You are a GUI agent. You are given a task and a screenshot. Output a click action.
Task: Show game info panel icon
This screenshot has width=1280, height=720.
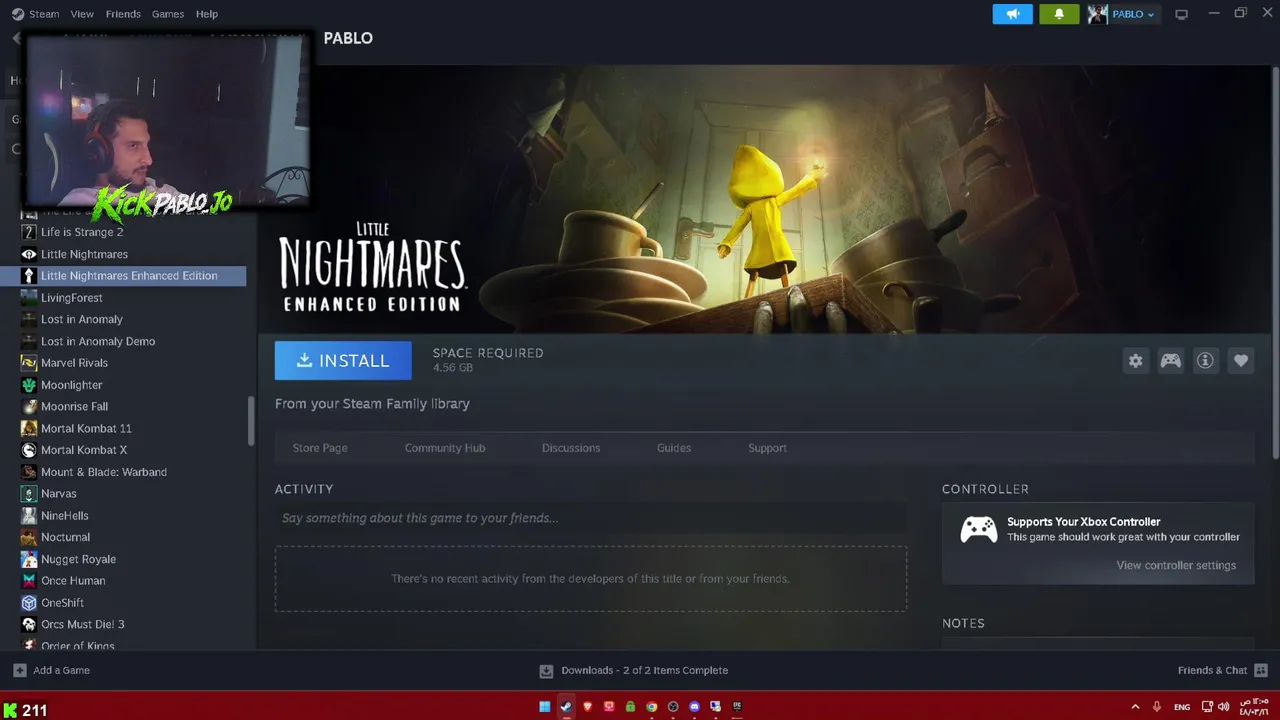1205,361
